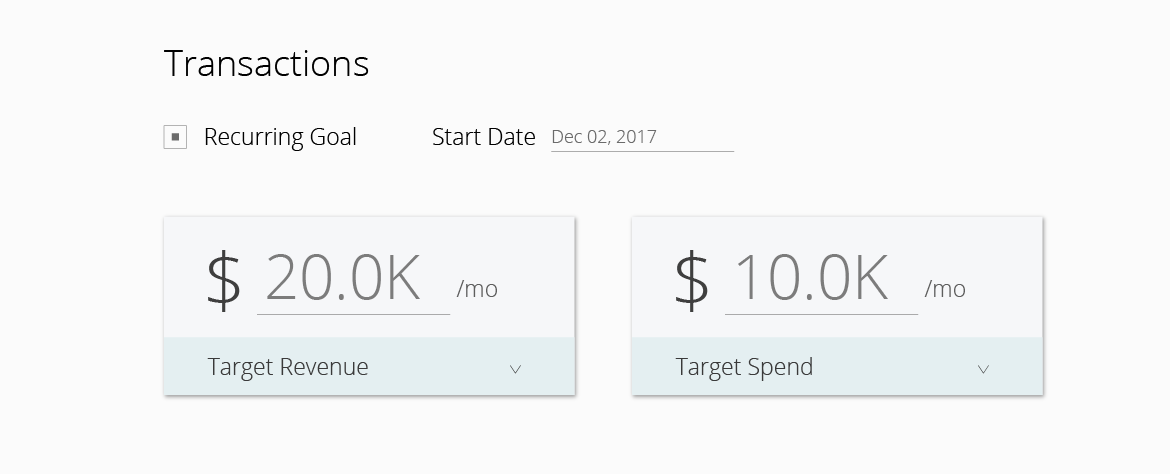
Task: Toggle the Recurring Goal checkbox
Action: 175,137
